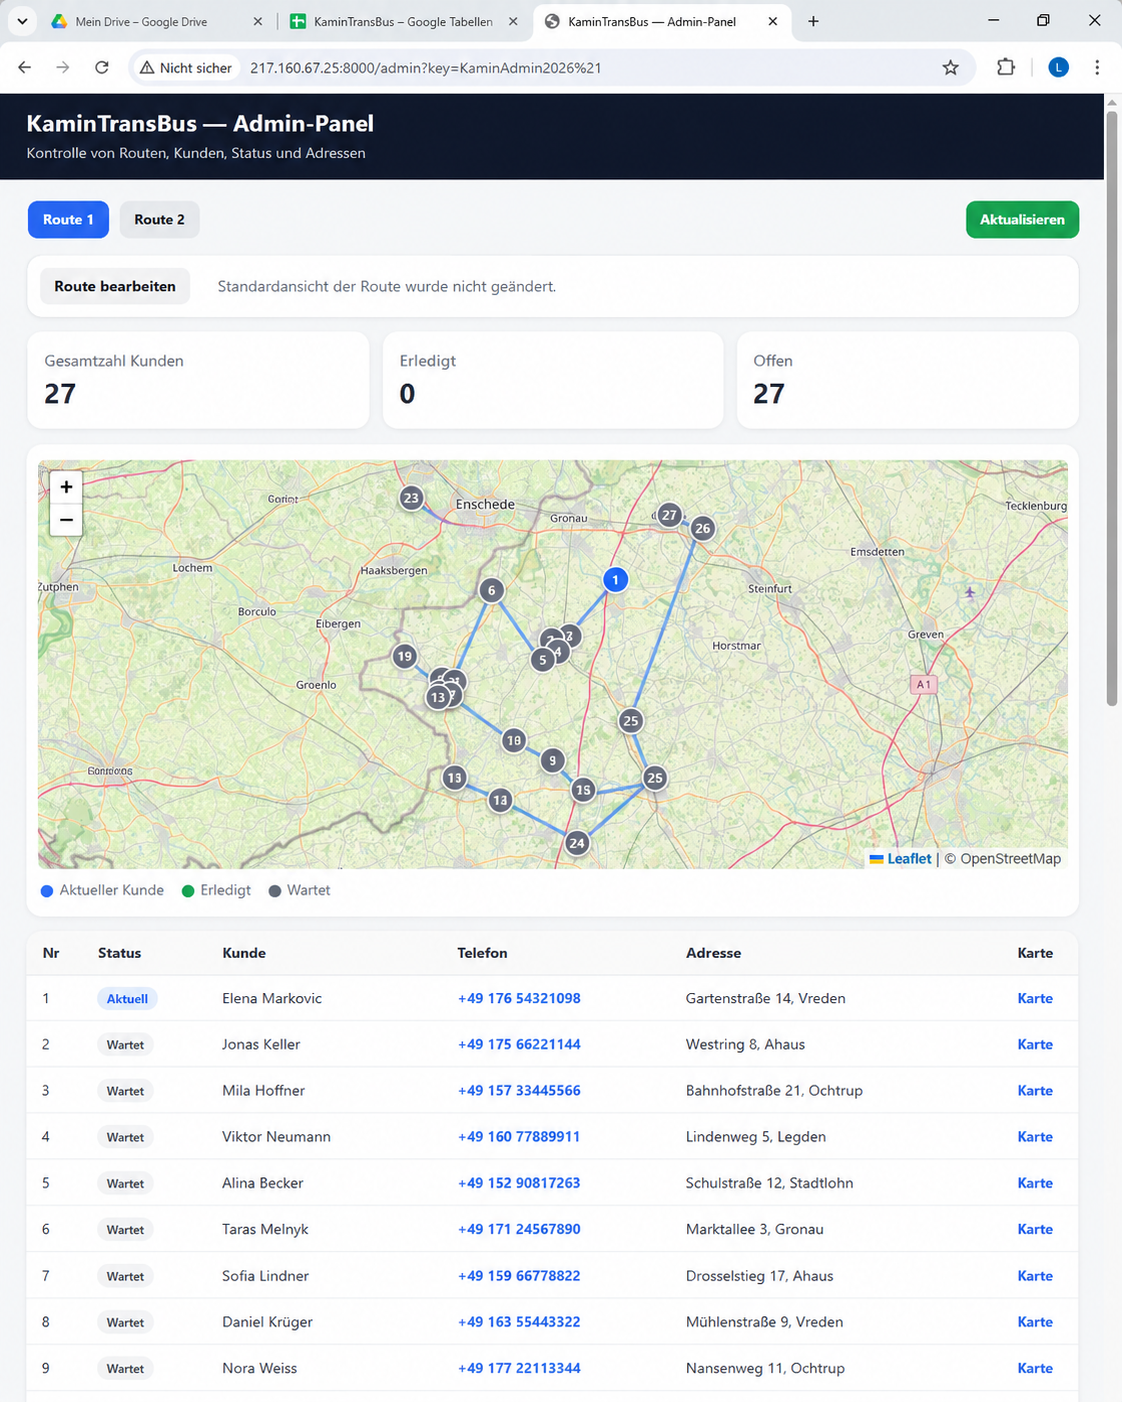Select blue map marker number 1
The image size is (1122, 1402).
pos(615,579)
